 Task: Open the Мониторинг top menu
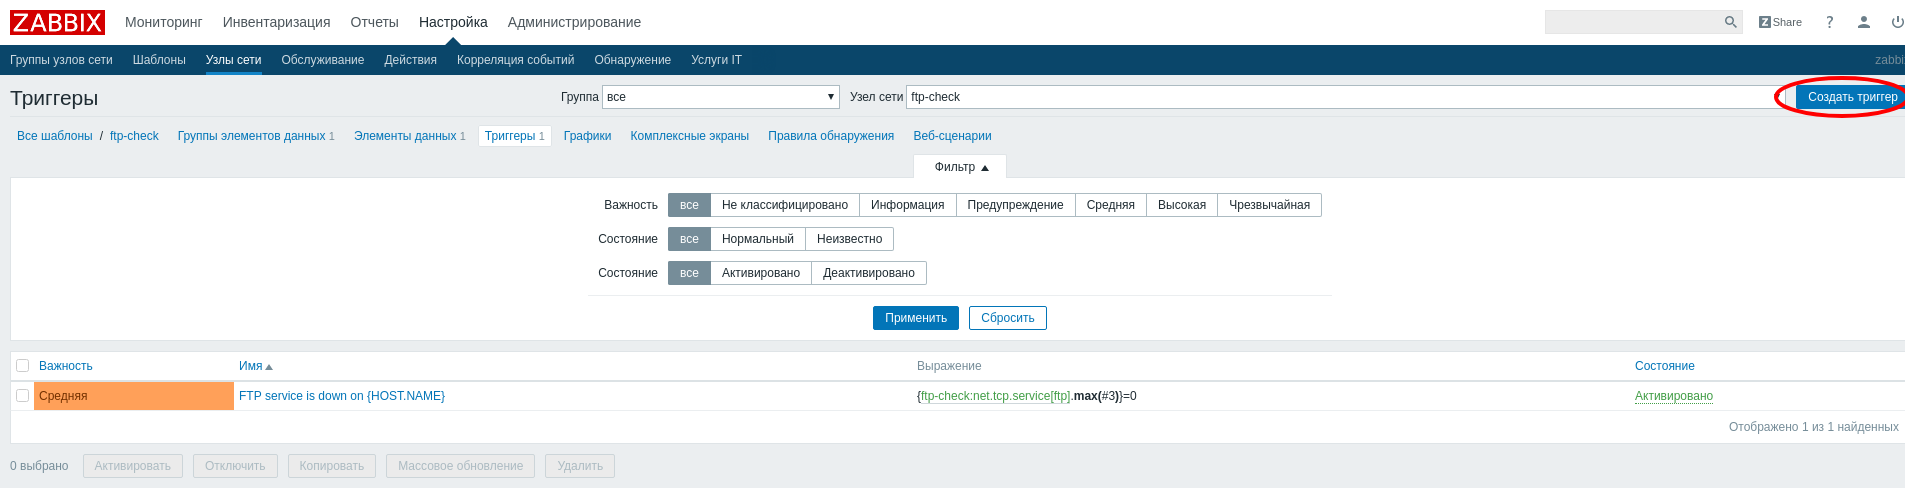[163, 22]
